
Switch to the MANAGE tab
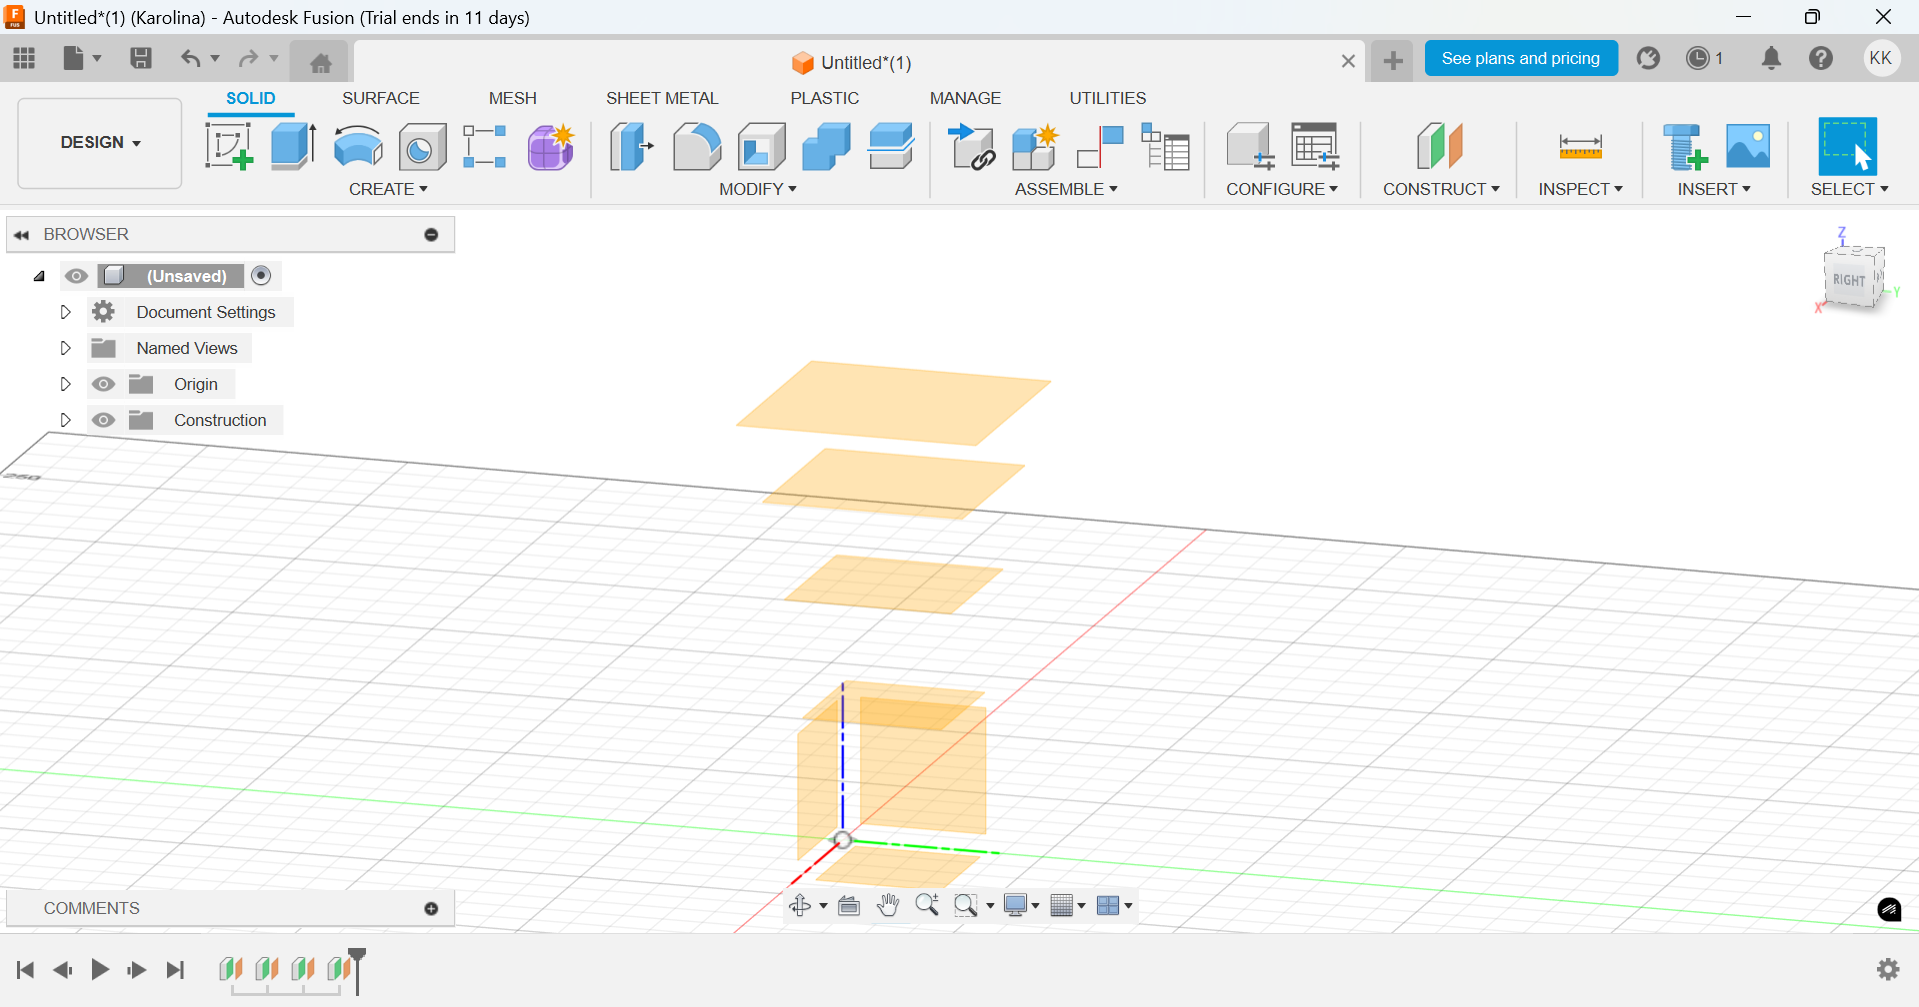[x=965, y=98]
